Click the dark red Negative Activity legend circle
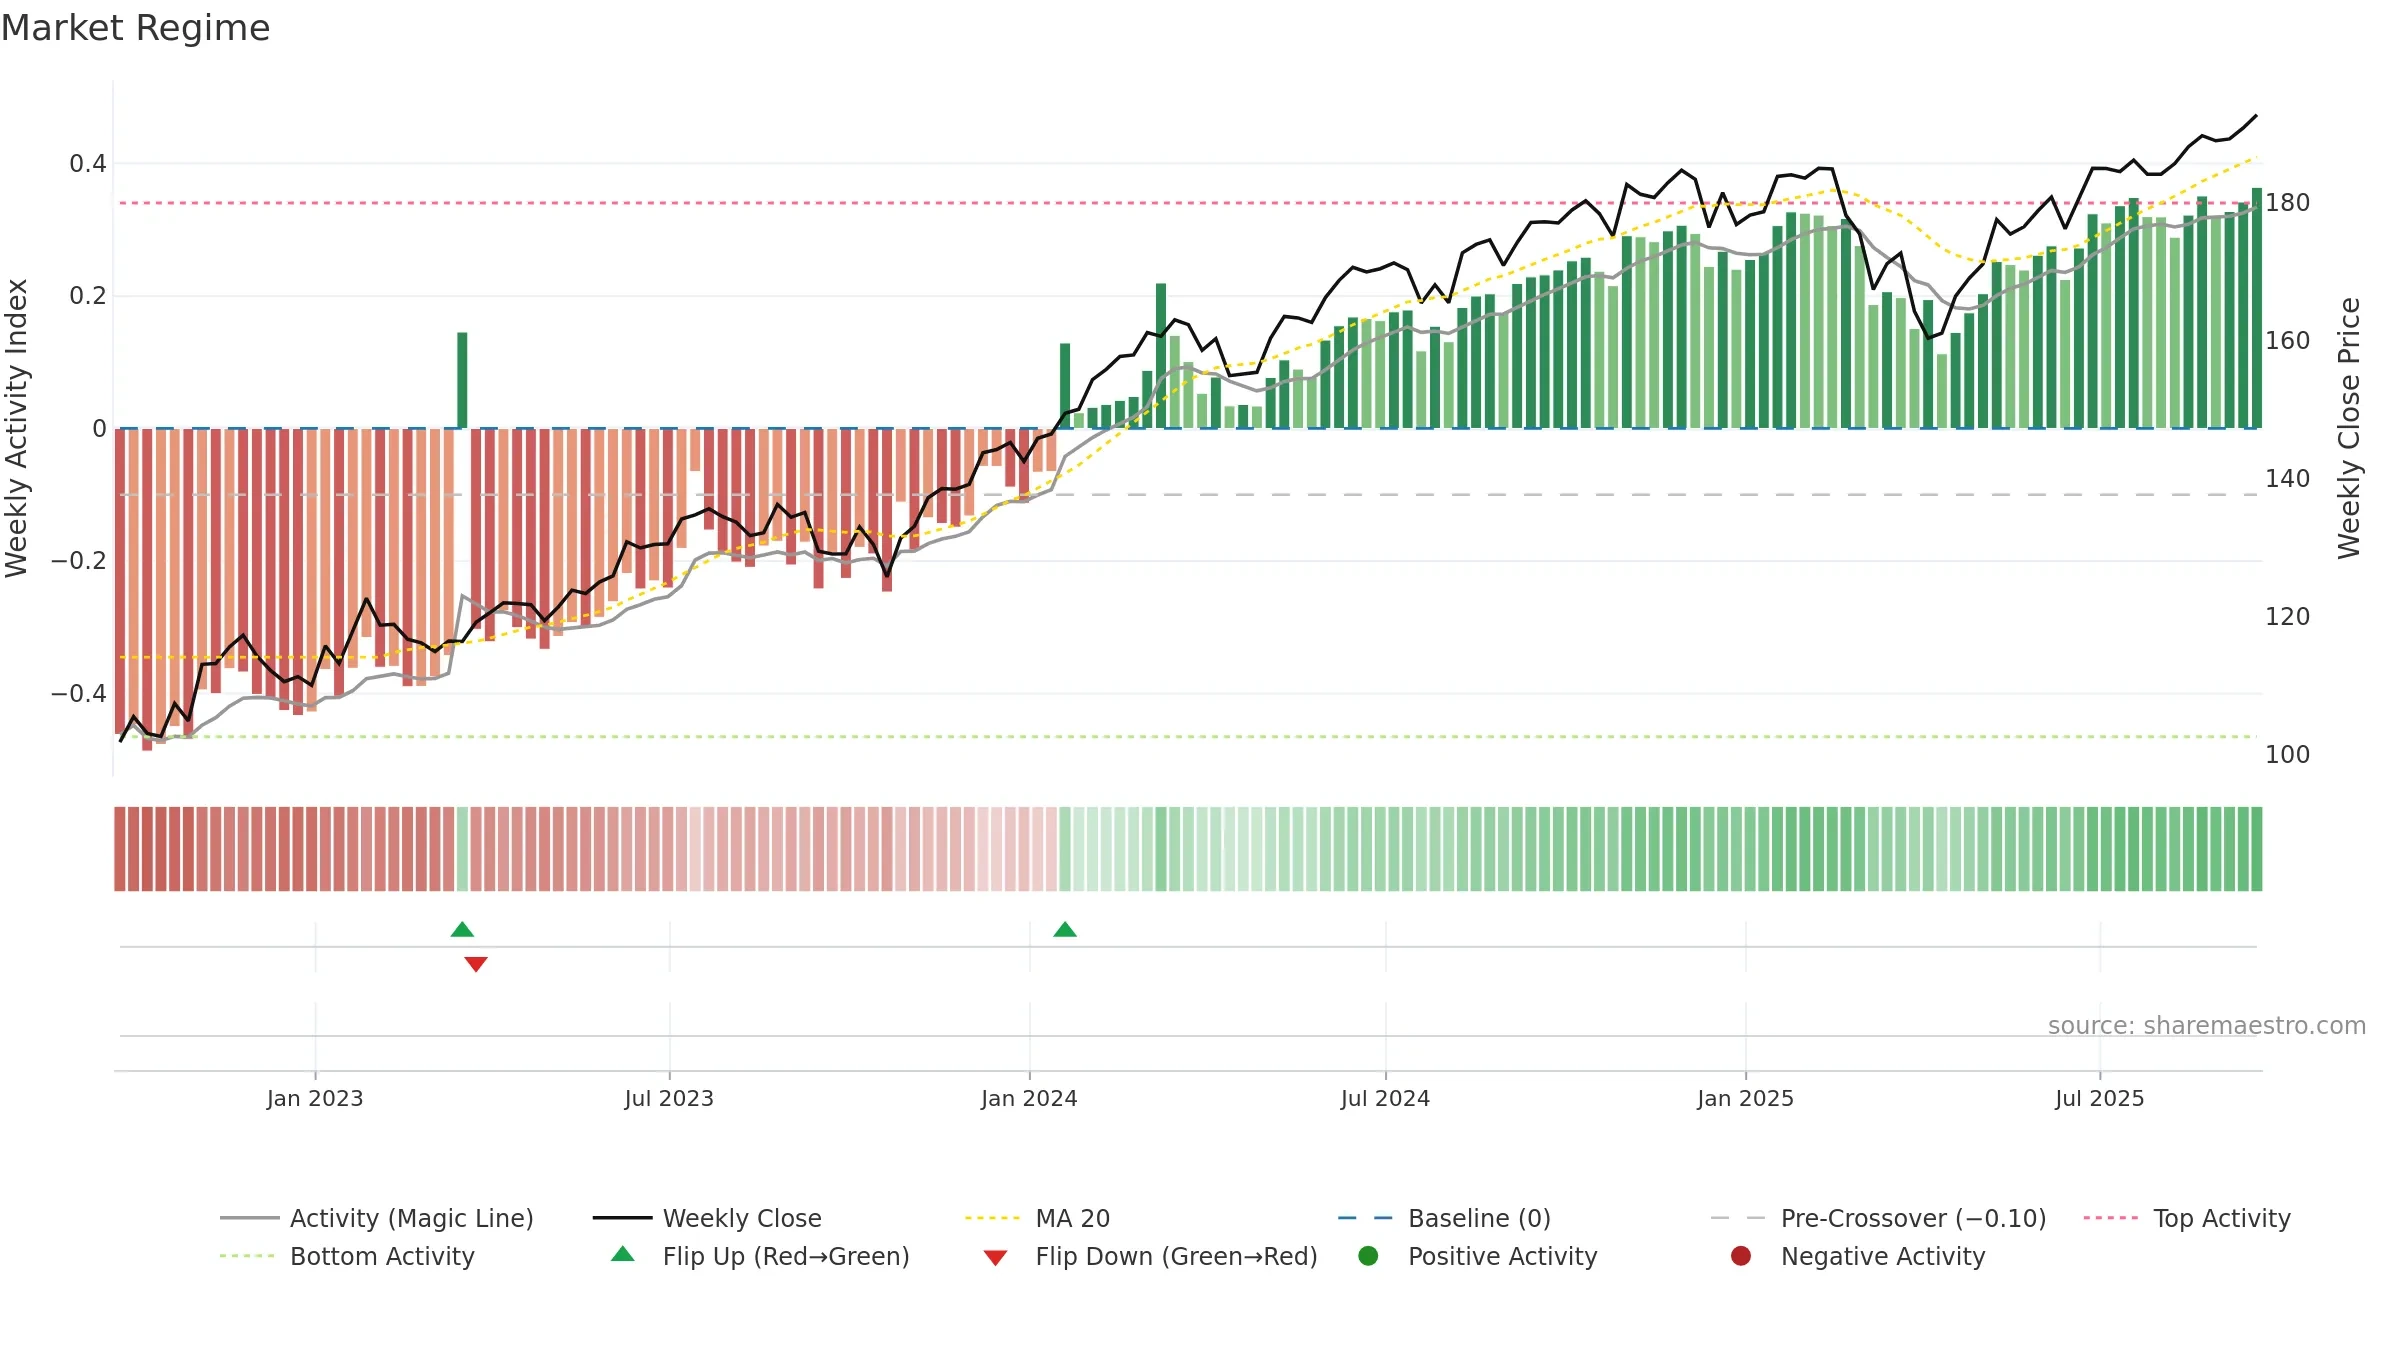Viewport: 2400px width, 1350px height. pyautogui.click(x=1741, y=1256)
